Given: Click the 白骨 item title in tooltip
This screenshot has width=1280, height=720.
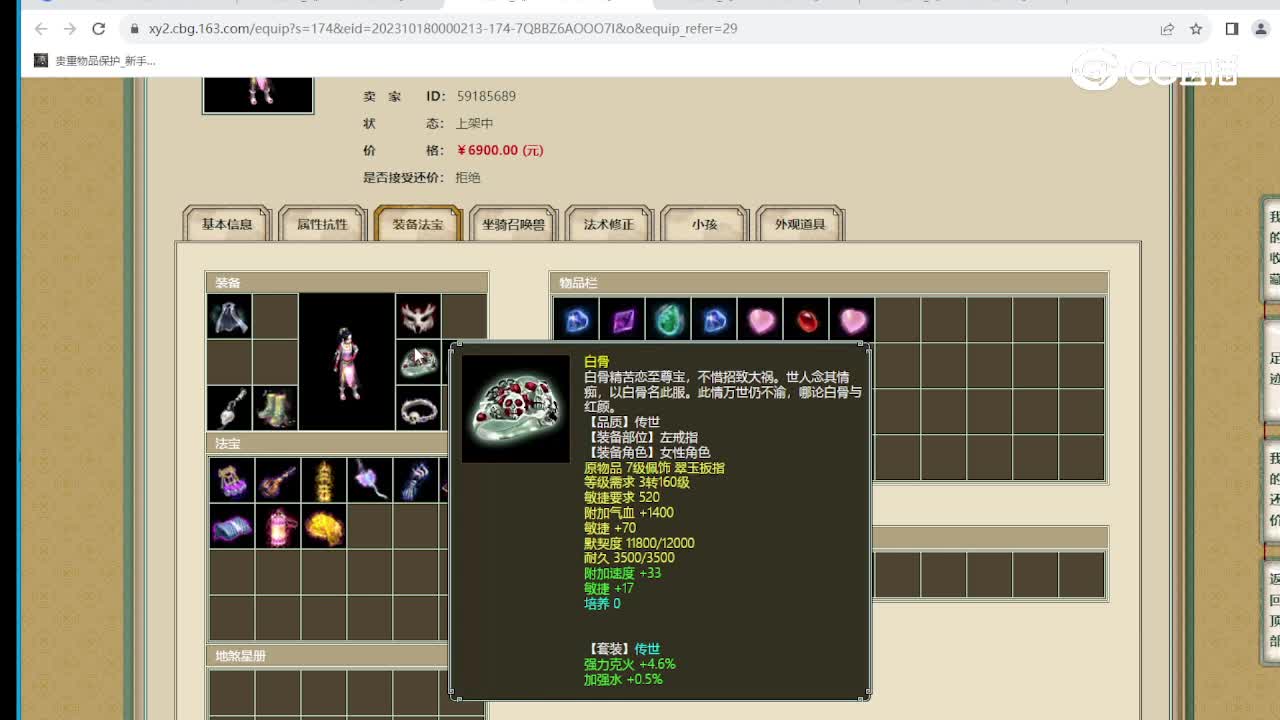Looking at the screenshot, I should click(x=596, y=362).
